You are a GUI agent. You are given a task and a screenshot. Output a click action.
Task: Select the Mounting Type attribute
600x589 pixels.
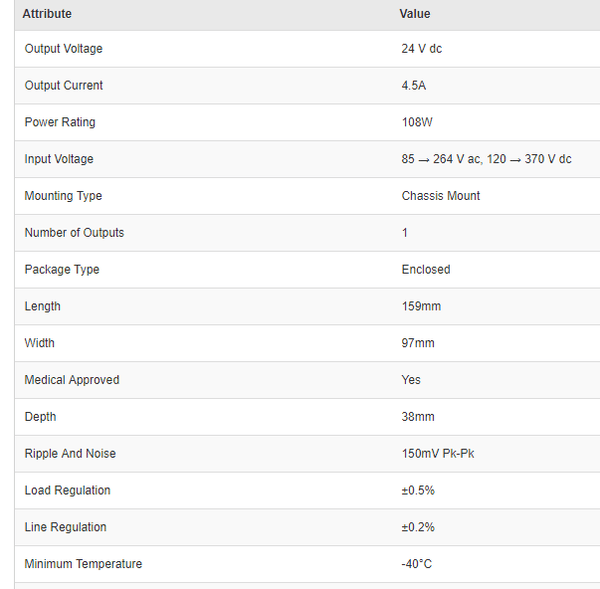click(x=63, y=196)
